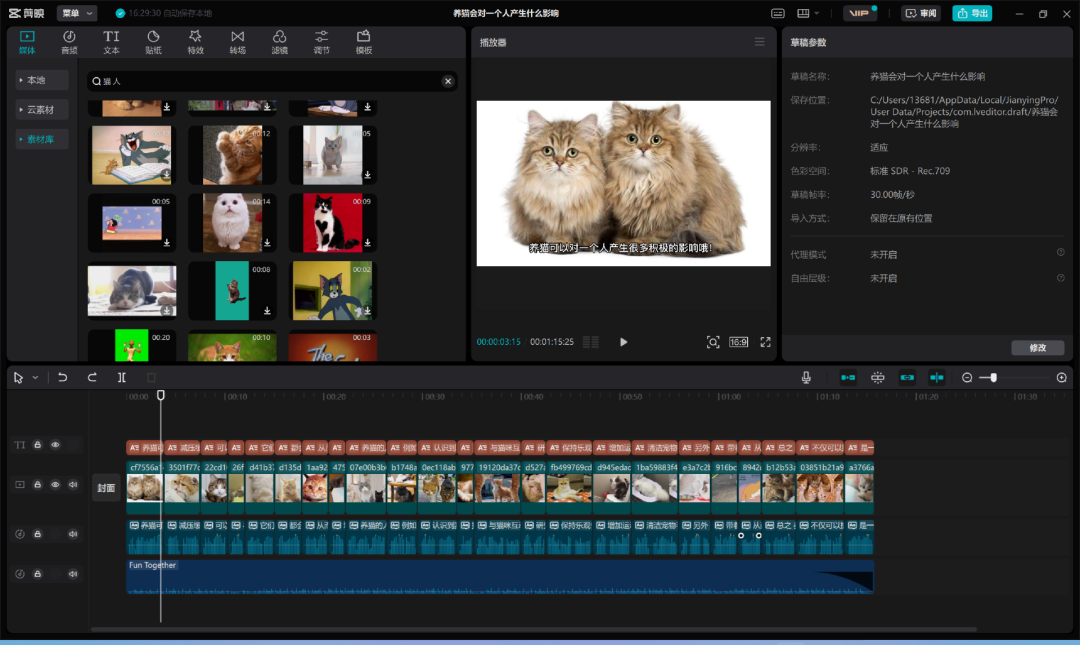Click the microphone record voiceover icon
The height and width of the screenshot is (645, 1080).
point(806,377)
